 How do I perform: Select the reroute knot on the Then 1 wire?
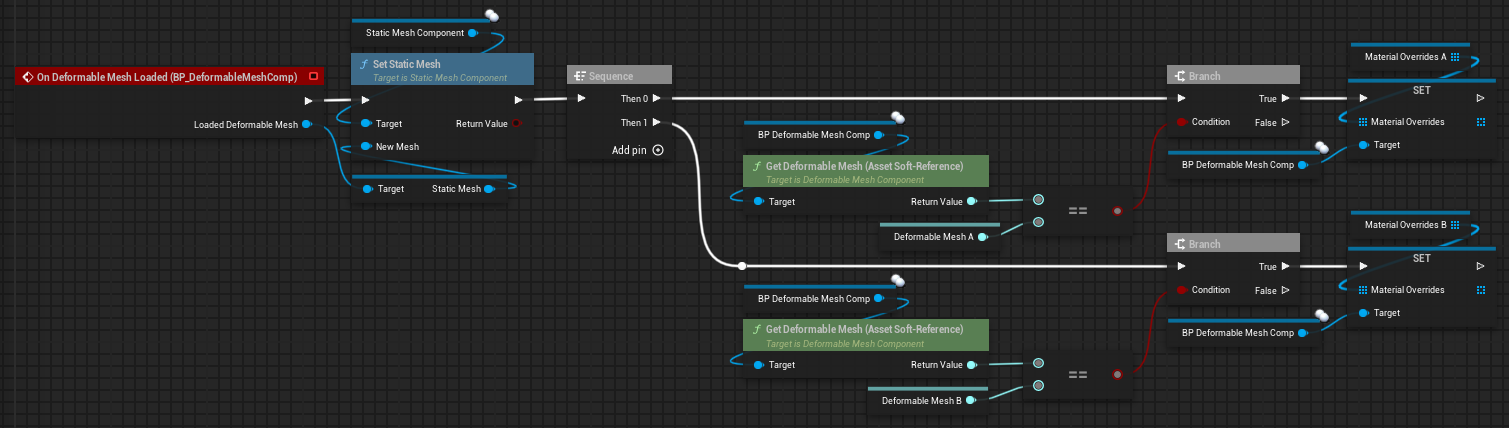tap(741, 266)
